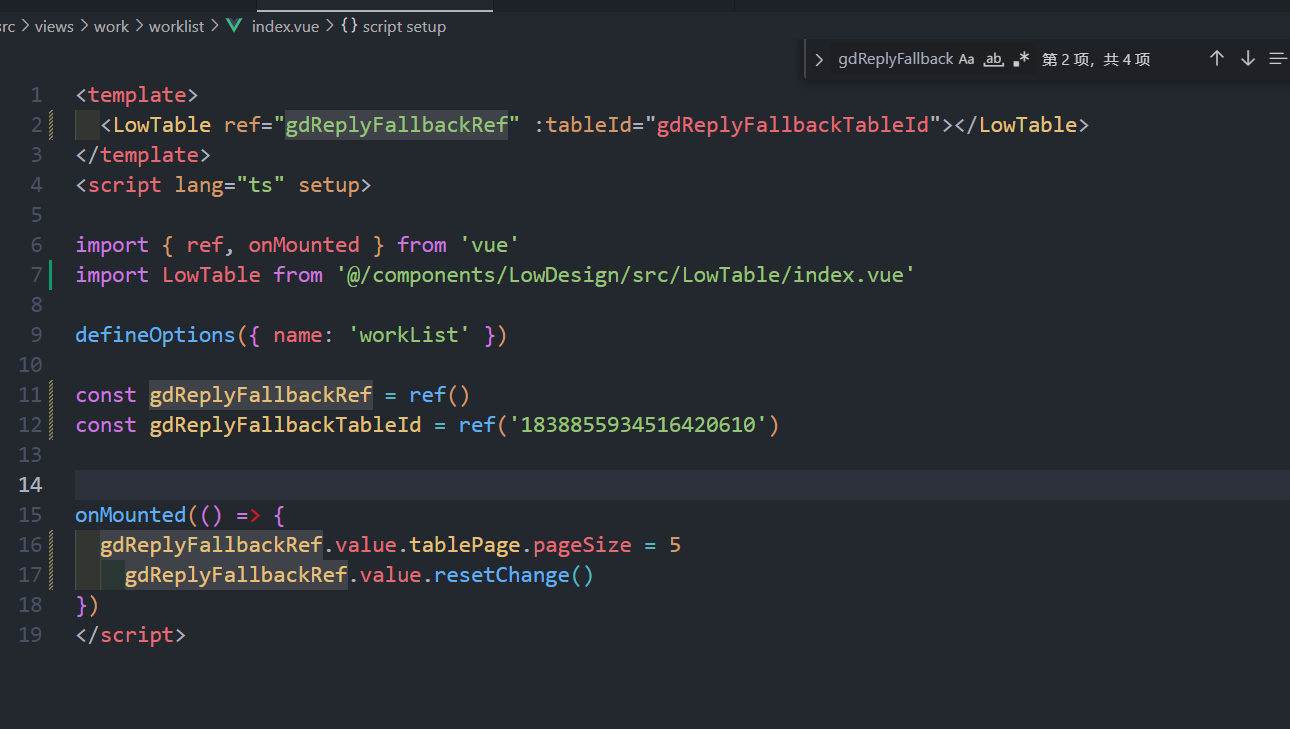Click the empty current line 14
Image resolution: width=1290 pixels, height=729 pixels.
pos(682,485)
